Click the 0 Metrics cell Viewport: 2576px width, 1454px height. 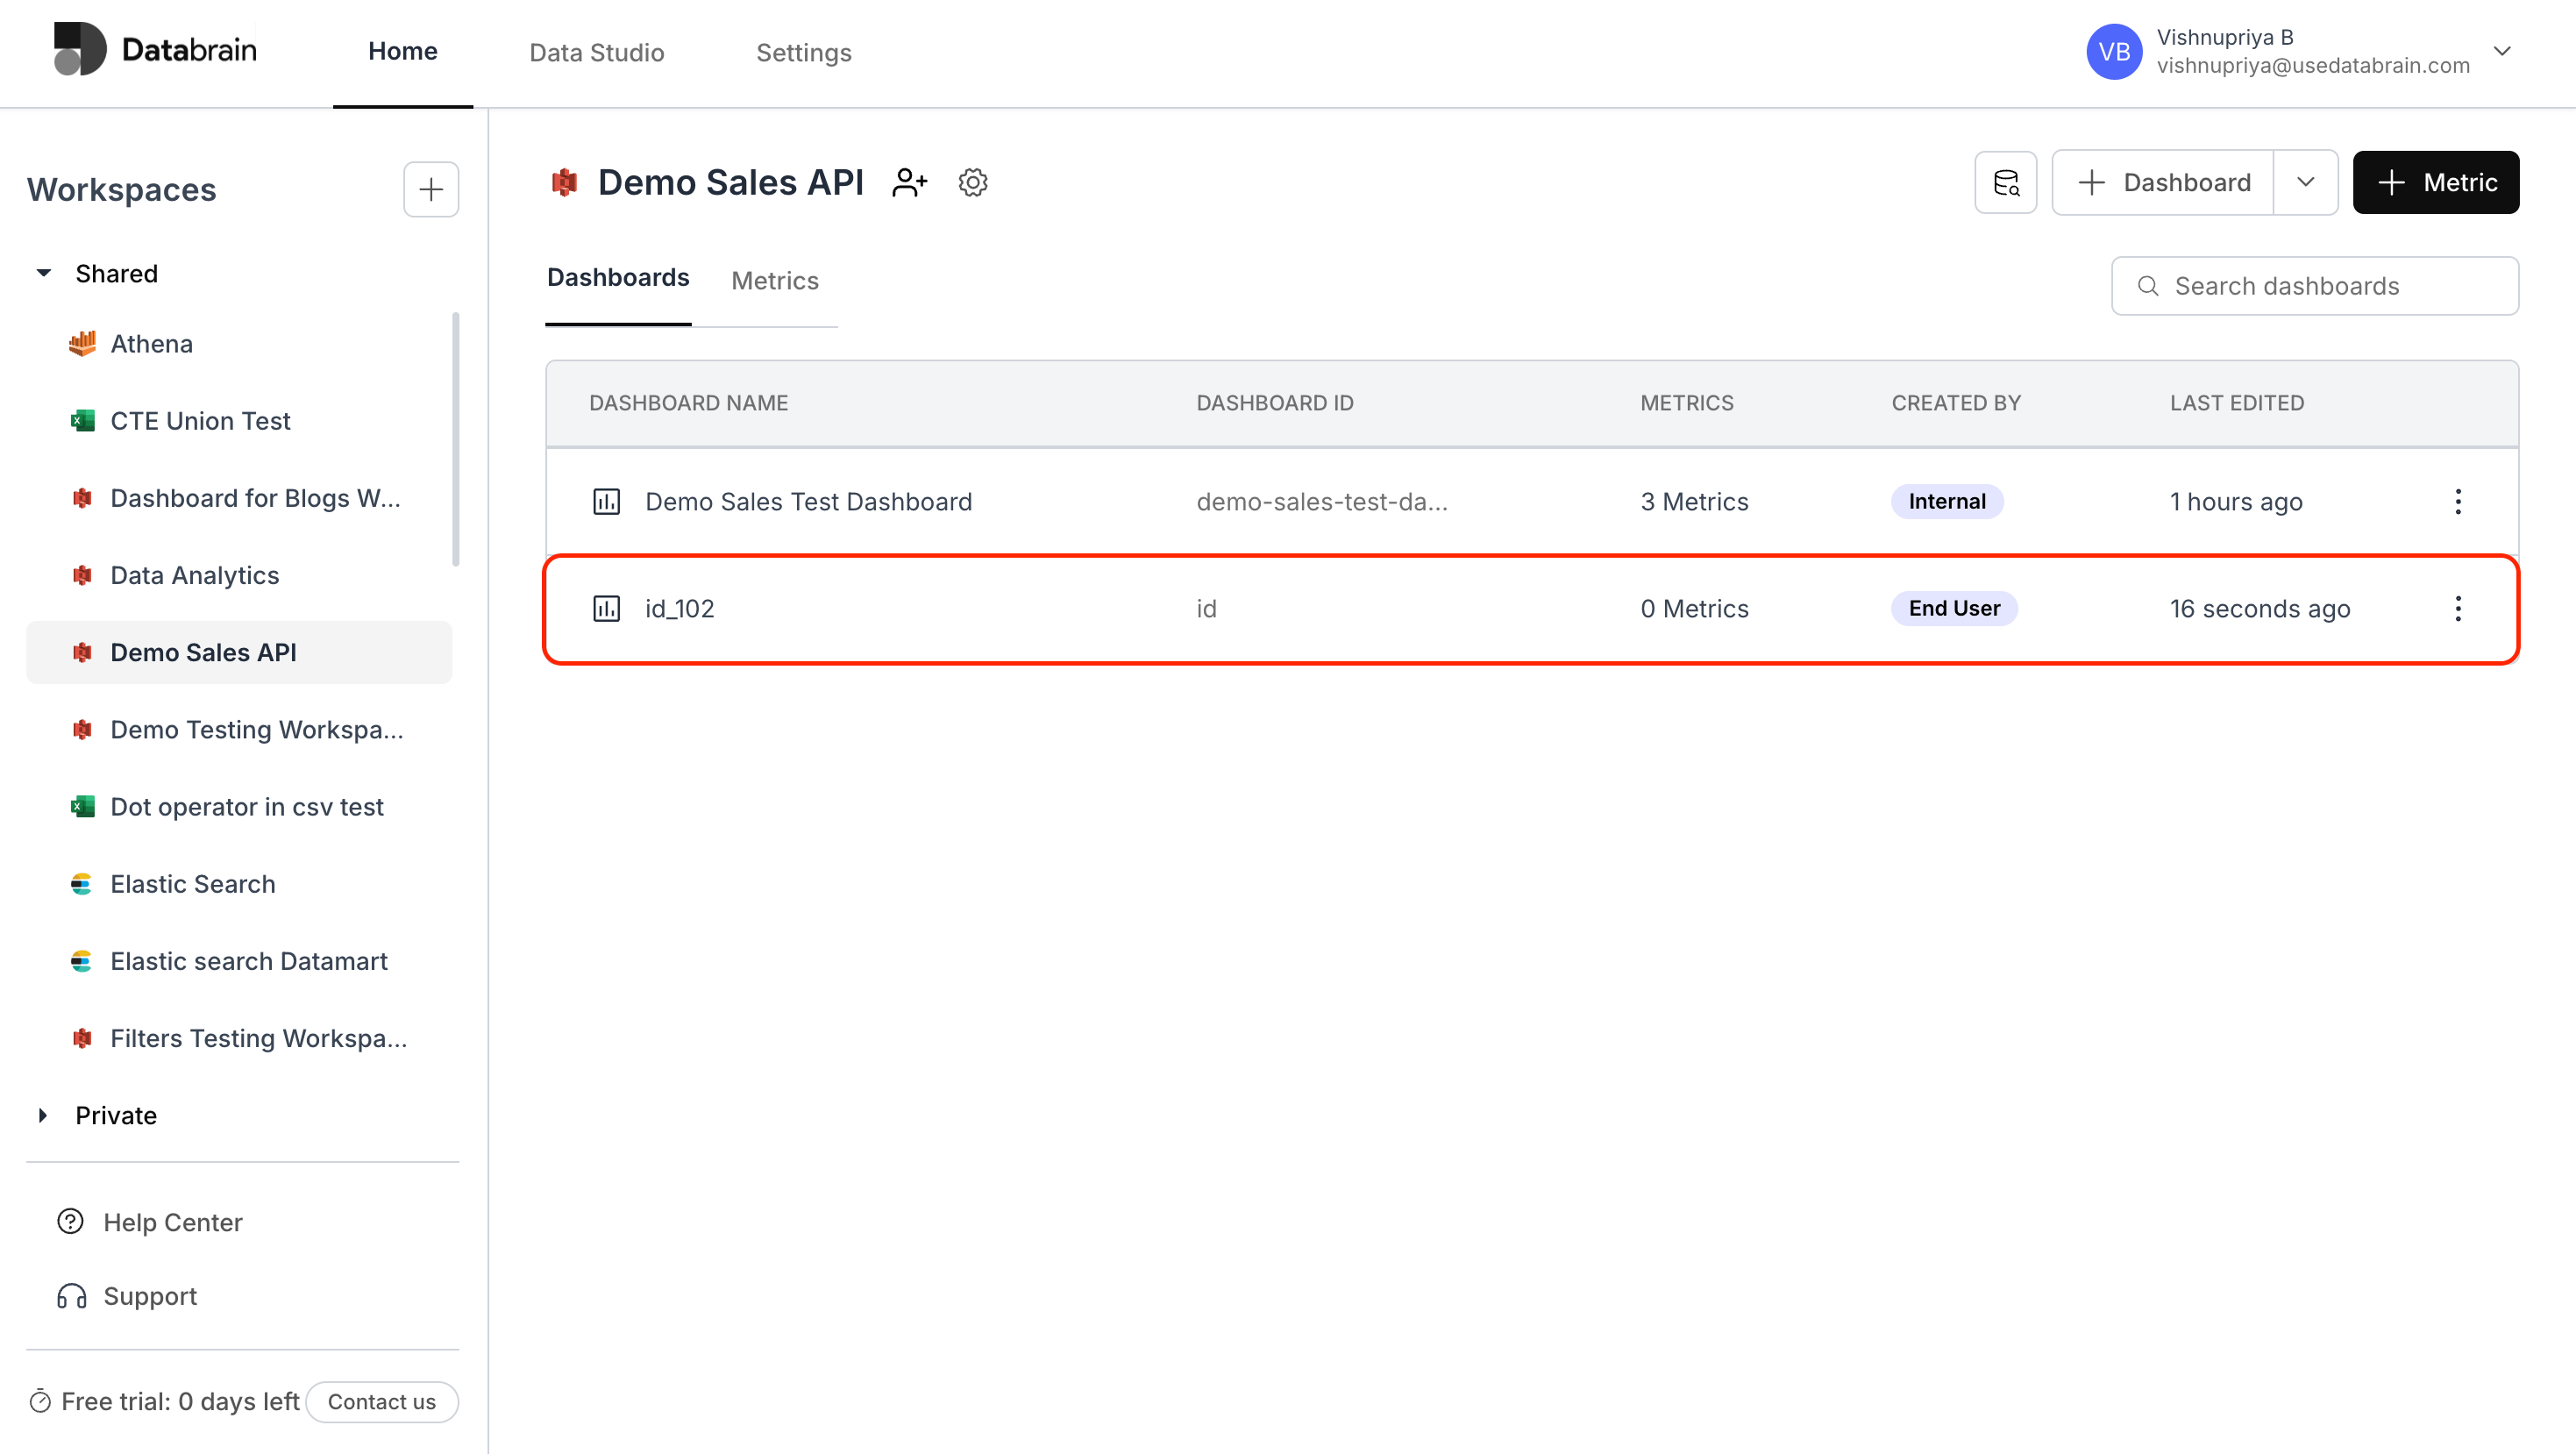[1694, 608]
